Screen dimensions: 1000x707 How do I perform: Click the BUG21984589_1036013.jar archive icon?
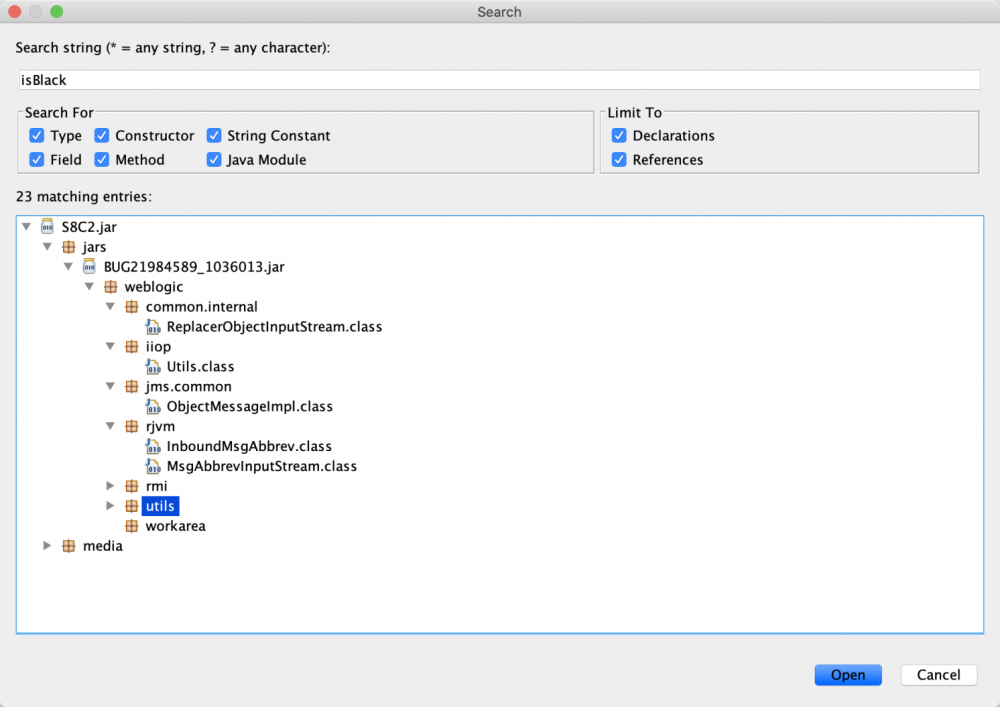[89, 266]
